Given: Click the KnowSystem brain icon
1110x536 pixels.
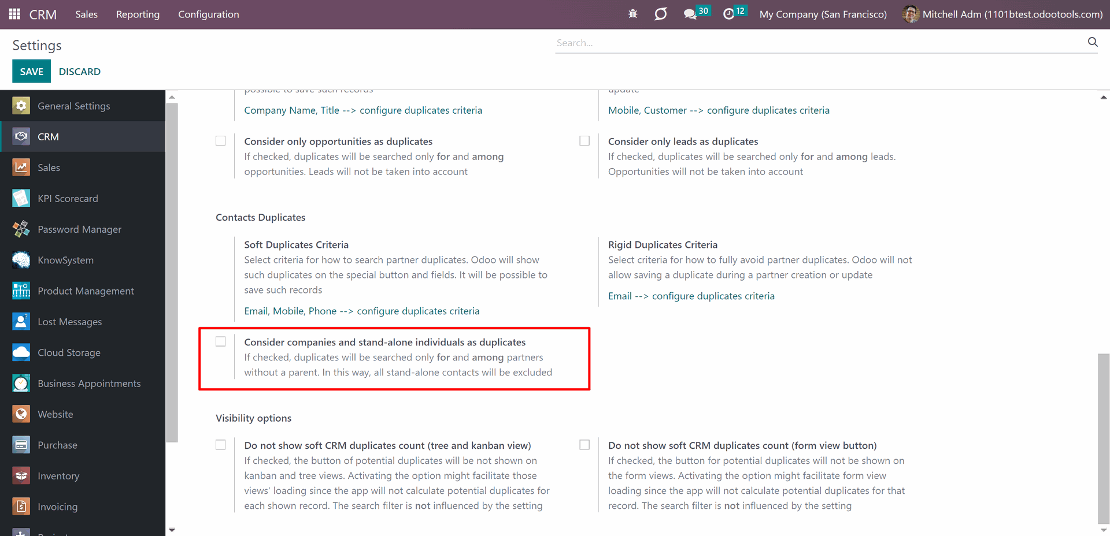Looking at the screenshot, I should coord(21,260).
